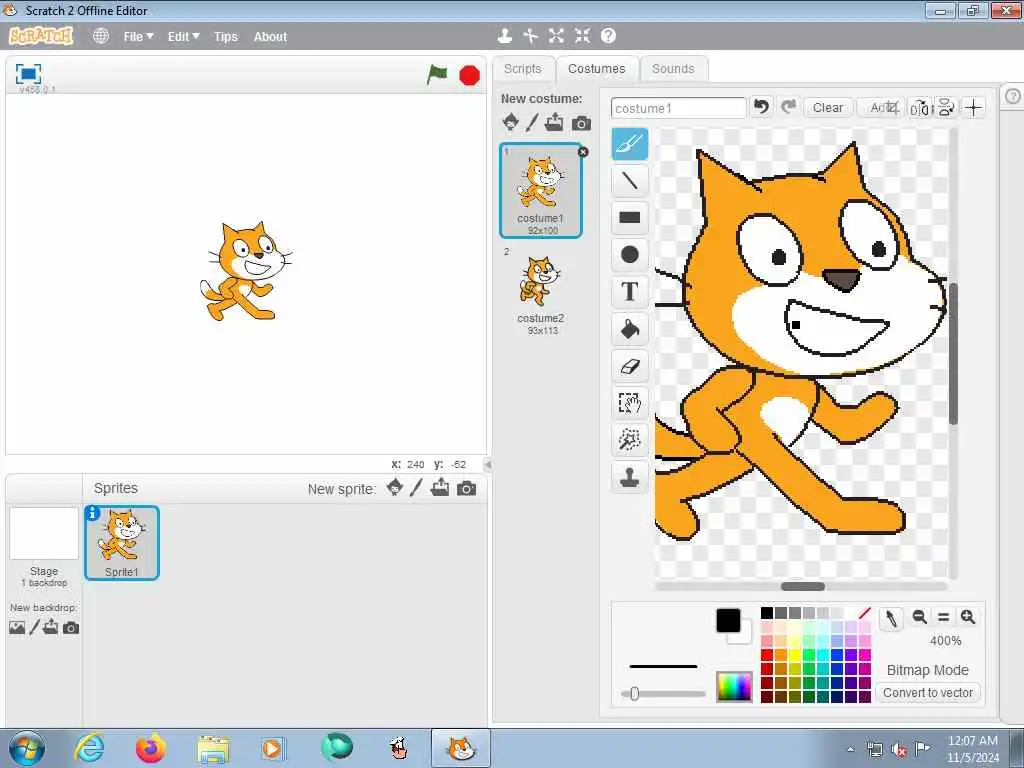Create new sprite from camera
This screenshot has height=768, width=1024.
(466, 488)
